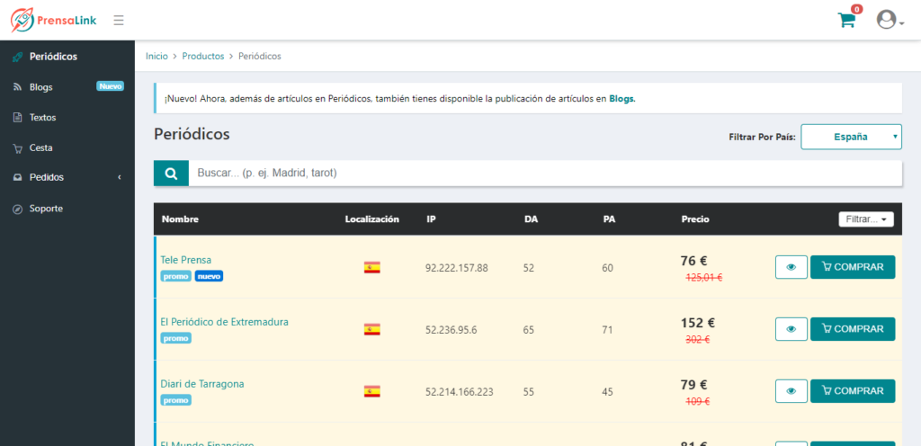Open the Filtrar... dropdown
922x447 pixels.
tap(866, 219)
